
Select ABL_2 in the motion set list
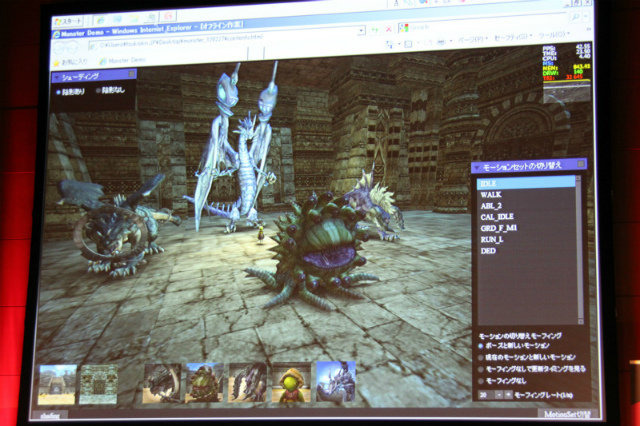526,206
